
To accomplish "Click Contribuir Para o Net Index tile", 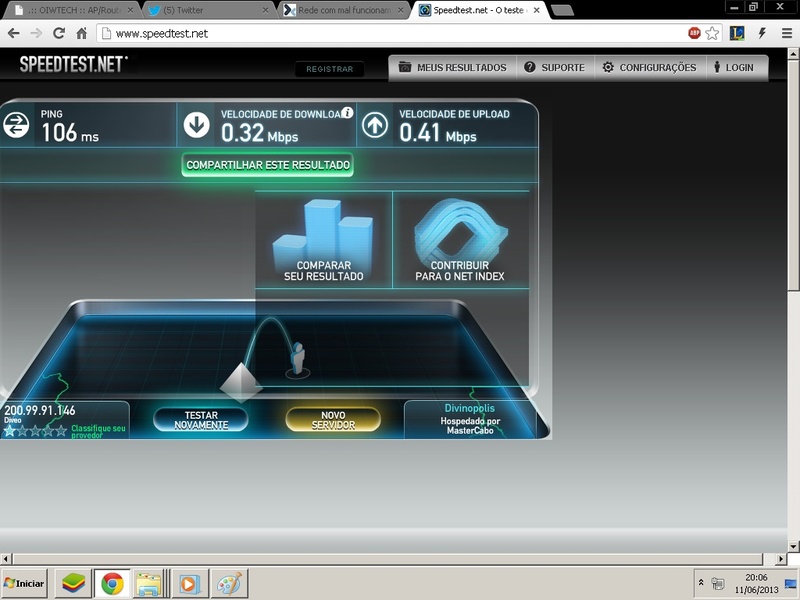I will tap(460, 240).
